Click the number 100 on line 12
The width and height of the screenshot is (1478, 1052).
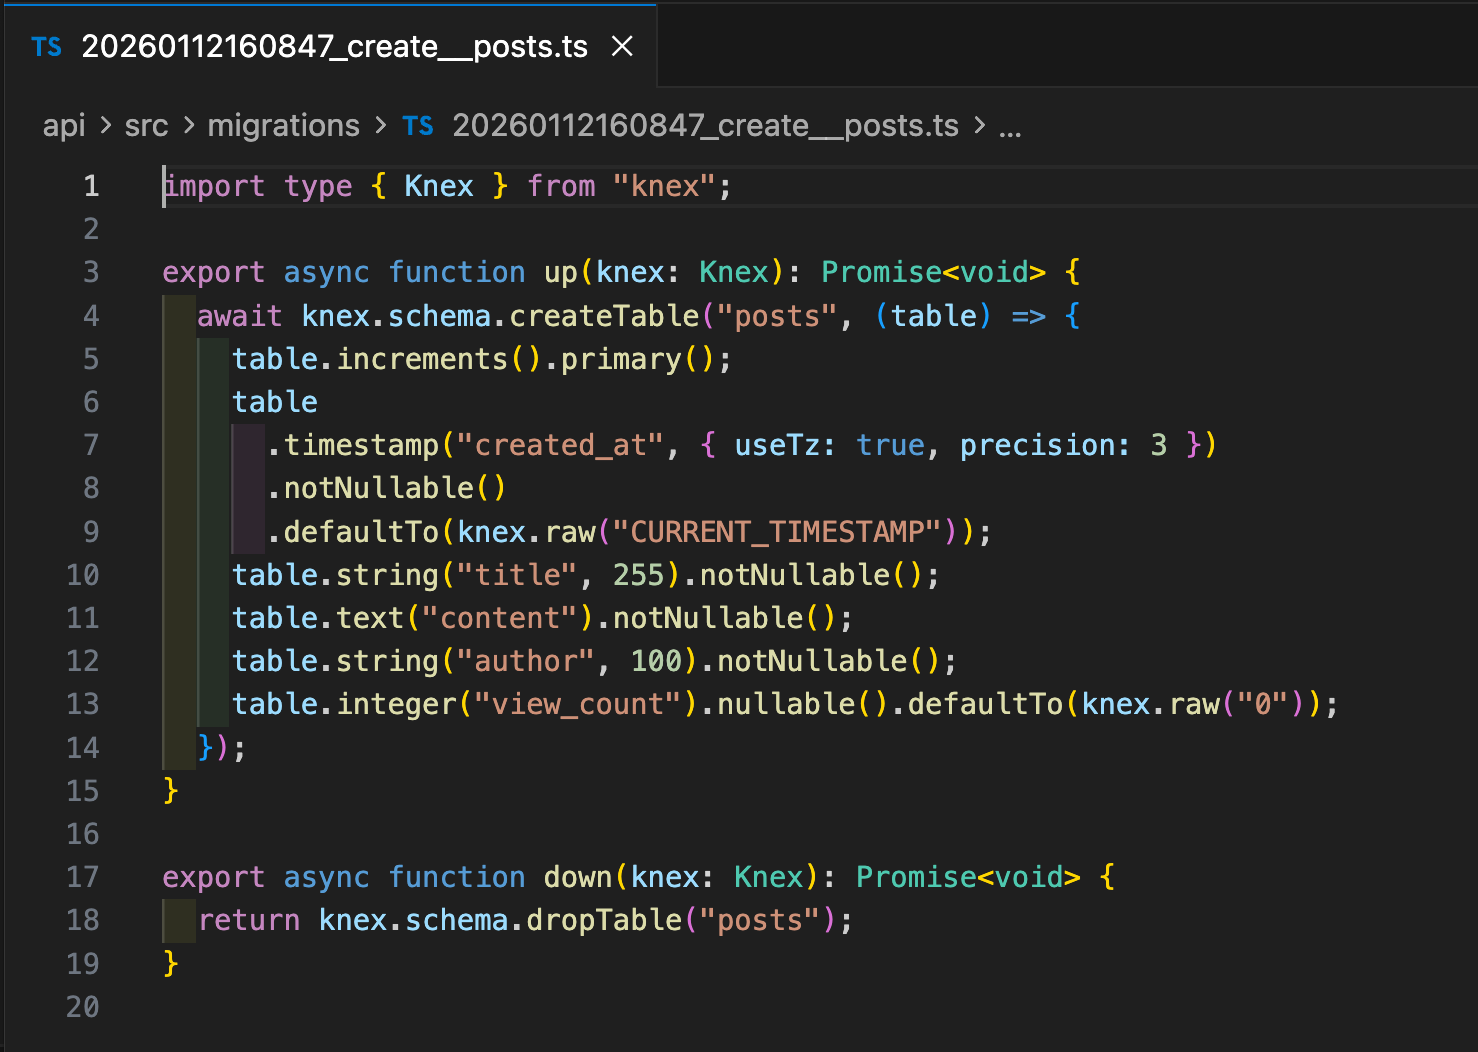(656, 661)
